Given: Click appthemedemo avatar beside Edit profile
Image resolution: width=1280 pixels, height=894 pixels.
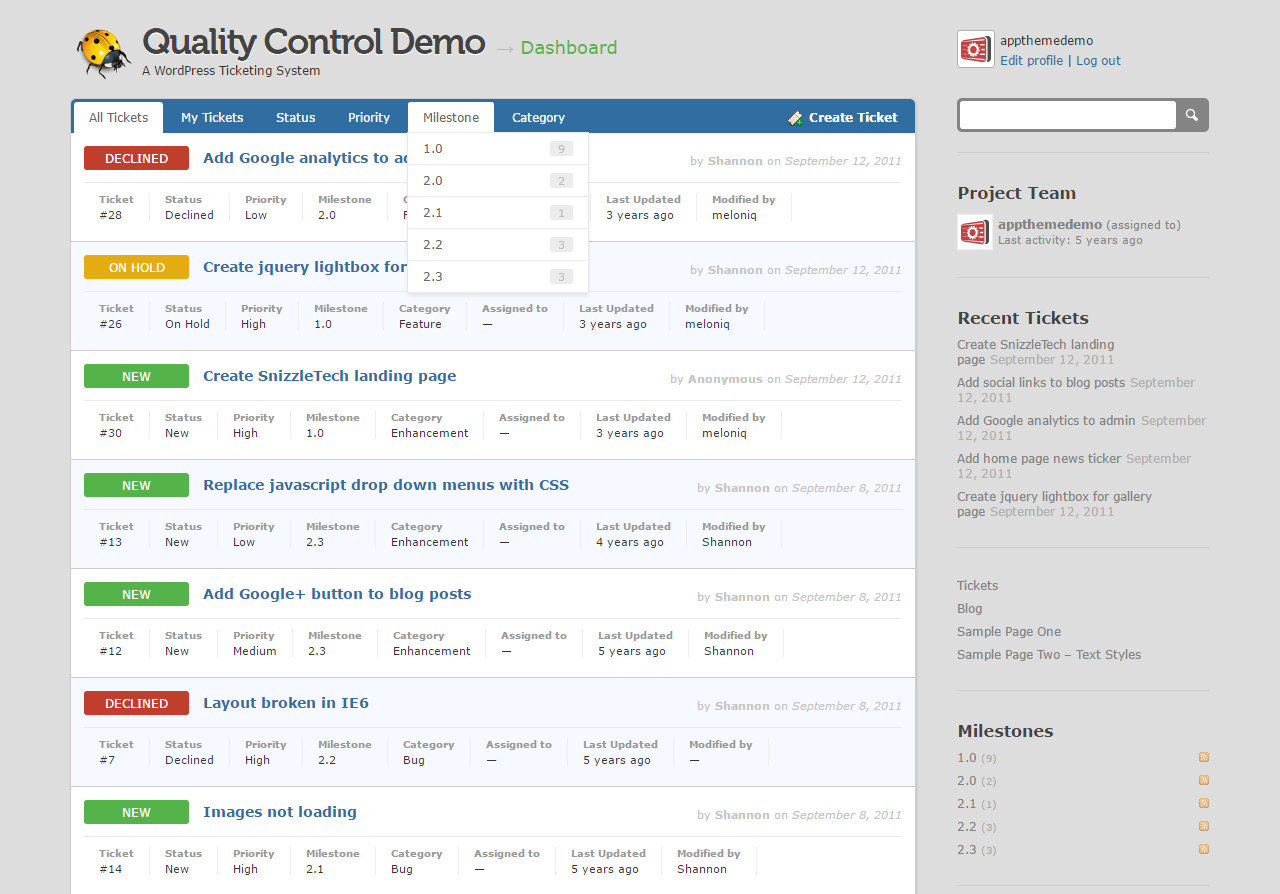Looking at the screenshot, I should point(975,49).
